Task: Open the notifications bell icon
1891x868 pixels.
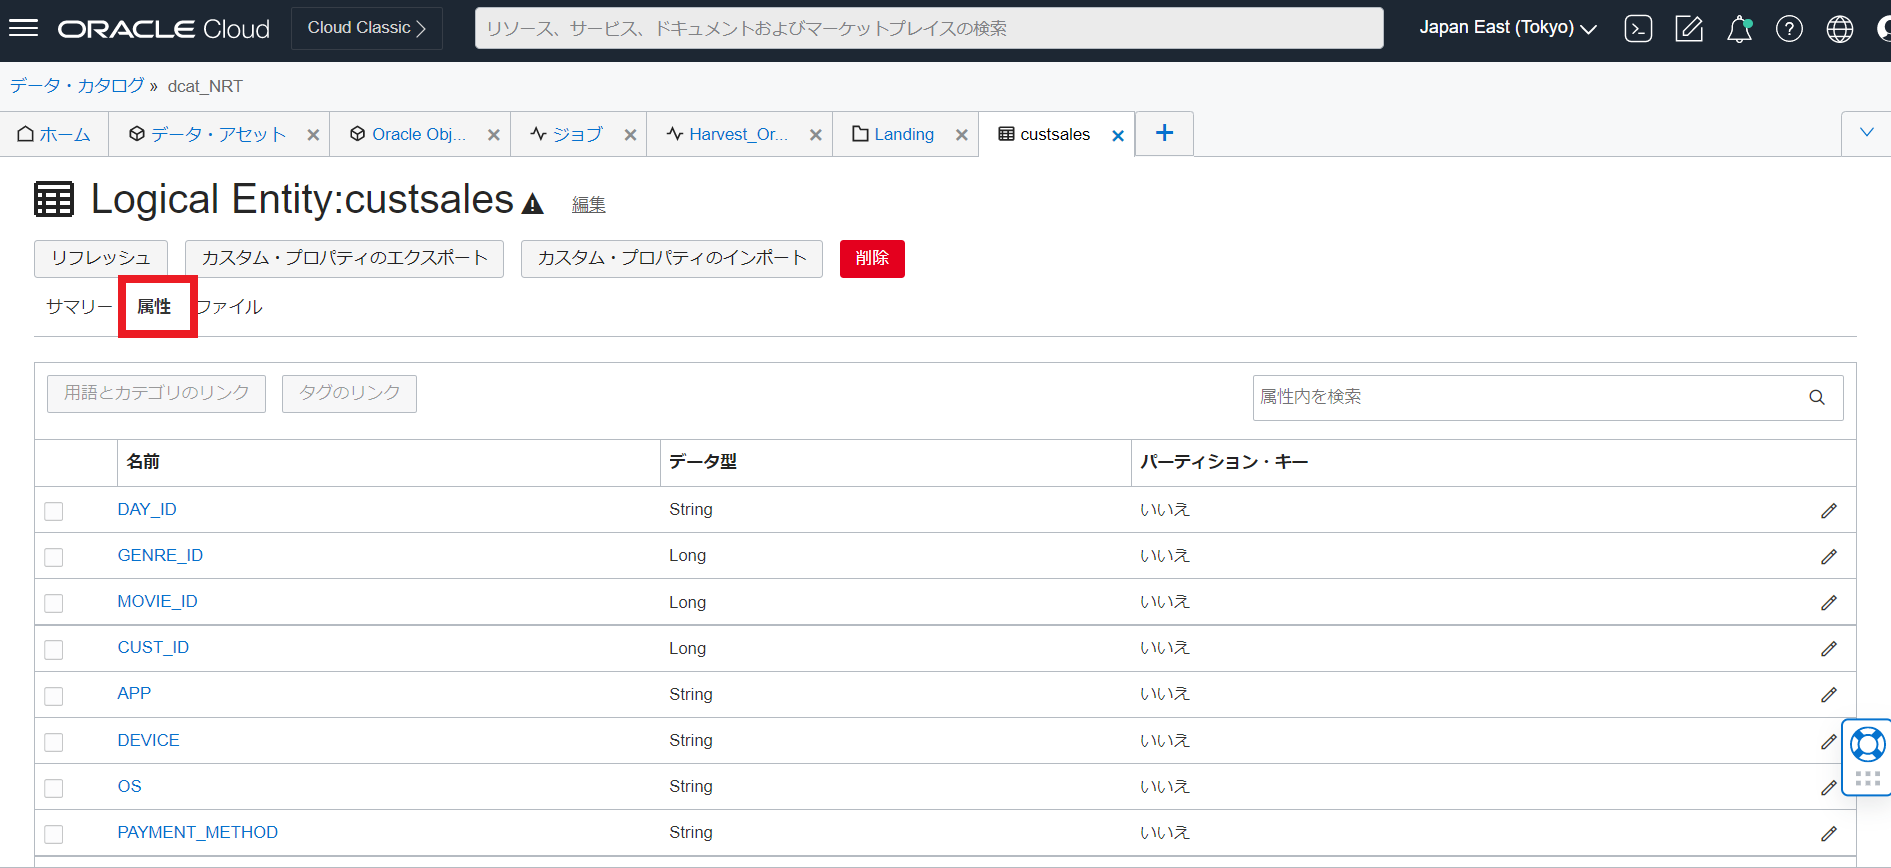Action: click(x=1739, y=29)
